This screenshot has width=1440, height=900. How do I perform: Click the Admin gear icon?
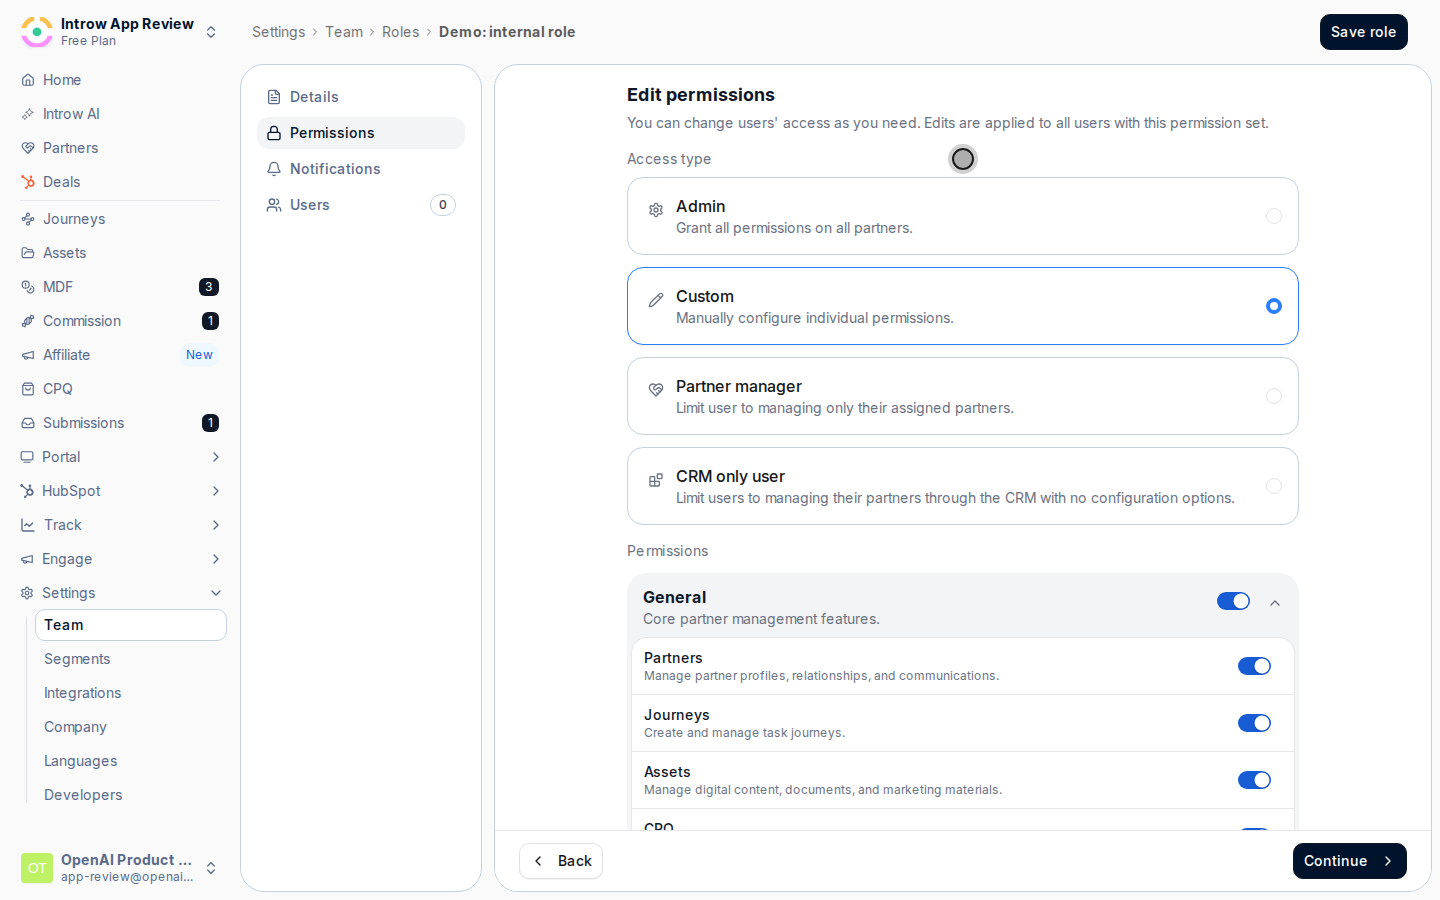click(x=656, y=210)
